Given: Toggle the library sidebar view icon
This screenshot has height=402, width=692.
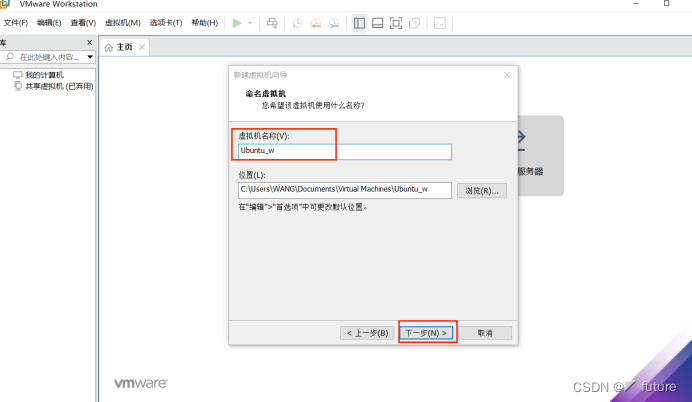Looking at the screenshot, I should [359, 23].
